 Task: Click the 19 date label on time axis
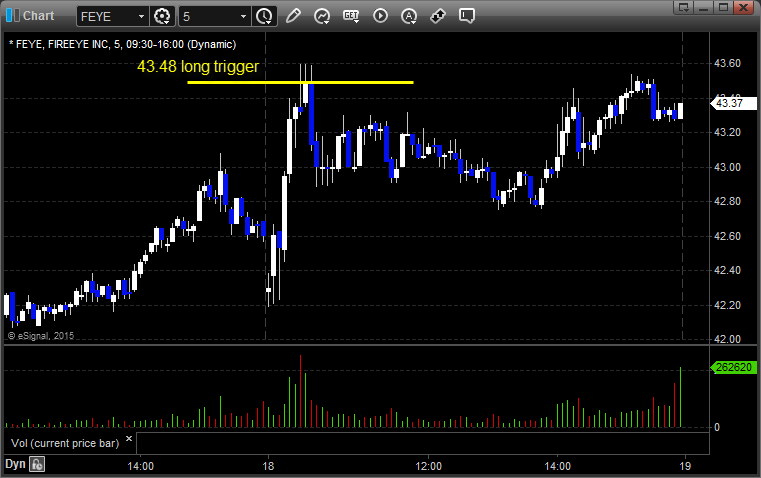(685, 466)
